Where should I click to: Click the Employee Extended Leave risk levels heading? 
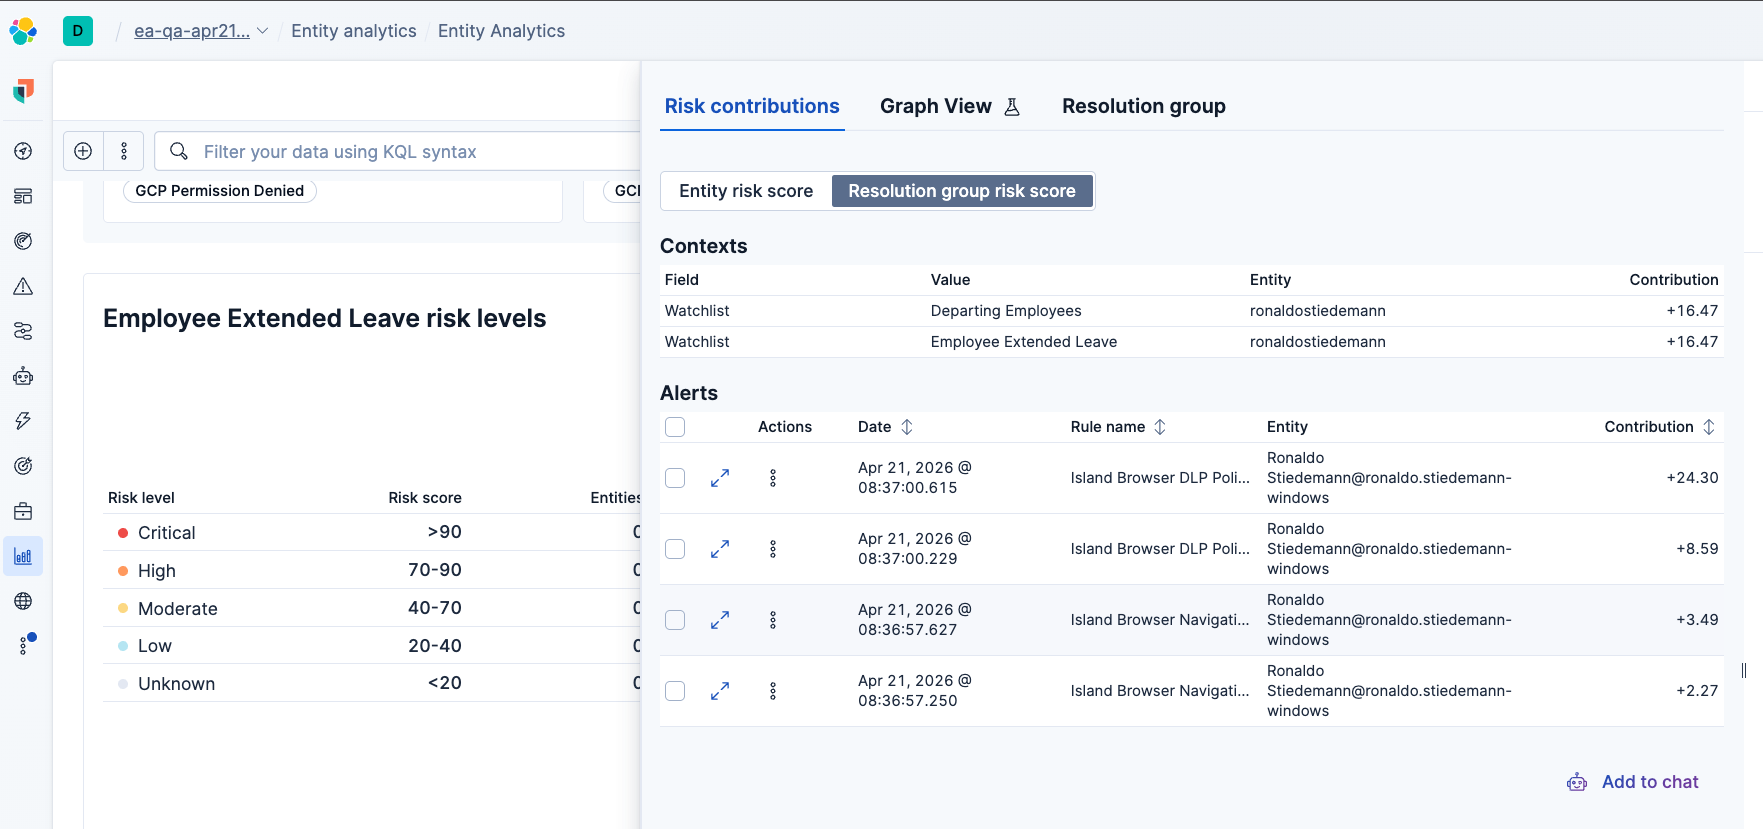pyautogui.click(x=325, y=319)
